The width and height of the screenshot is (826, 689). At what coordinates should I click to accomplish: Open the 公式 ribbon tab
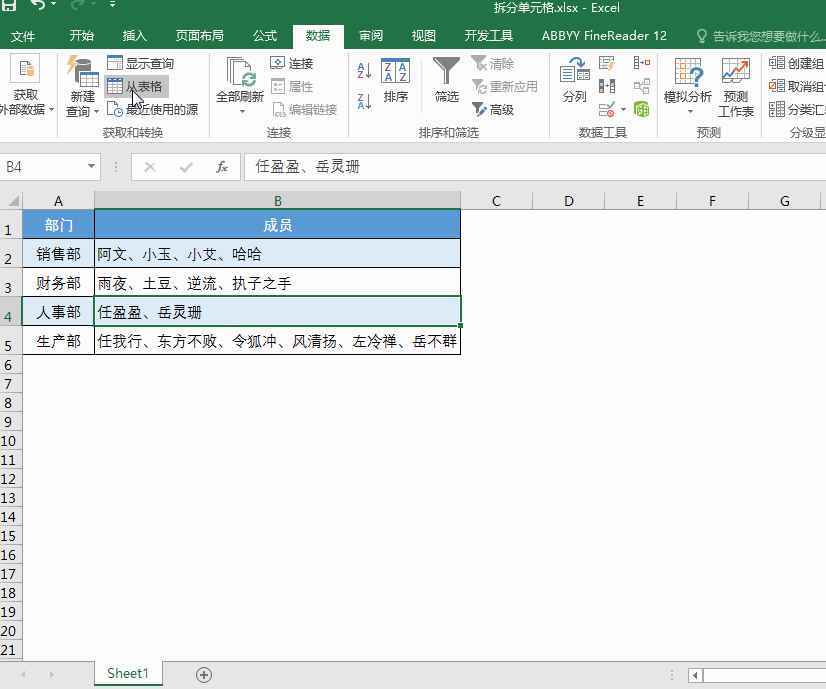click(x=263, y=36)
